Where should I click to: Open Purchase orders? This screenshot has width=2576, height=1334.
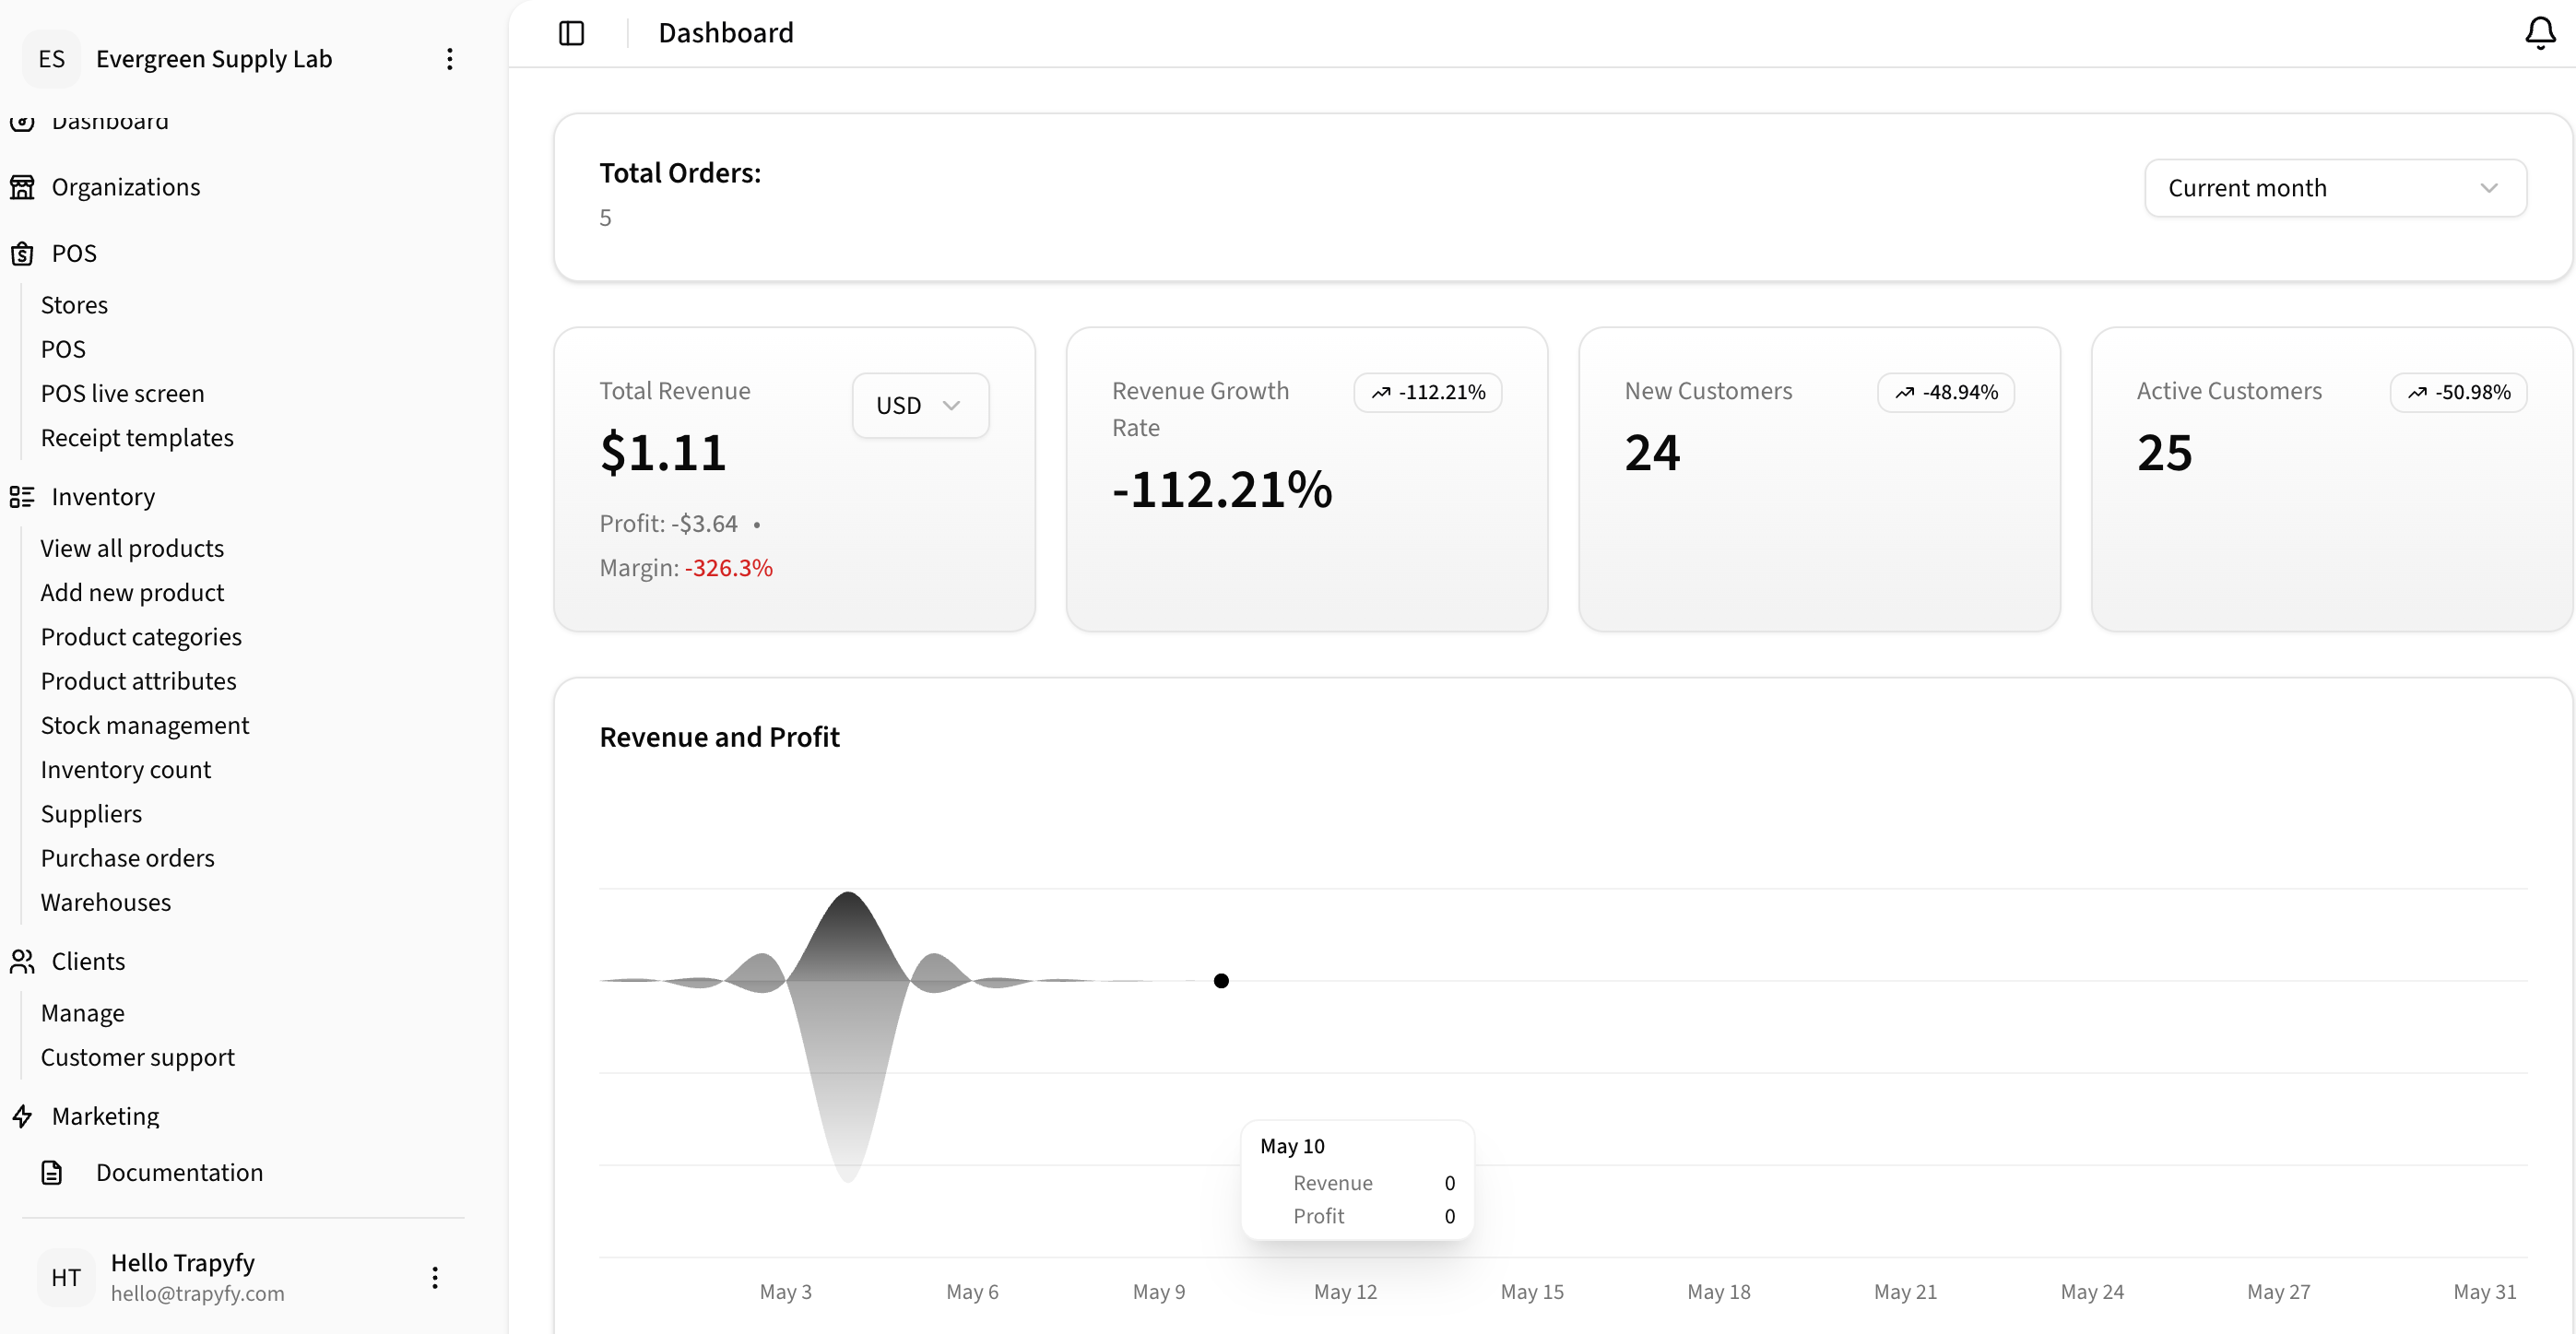coord(128,858)
